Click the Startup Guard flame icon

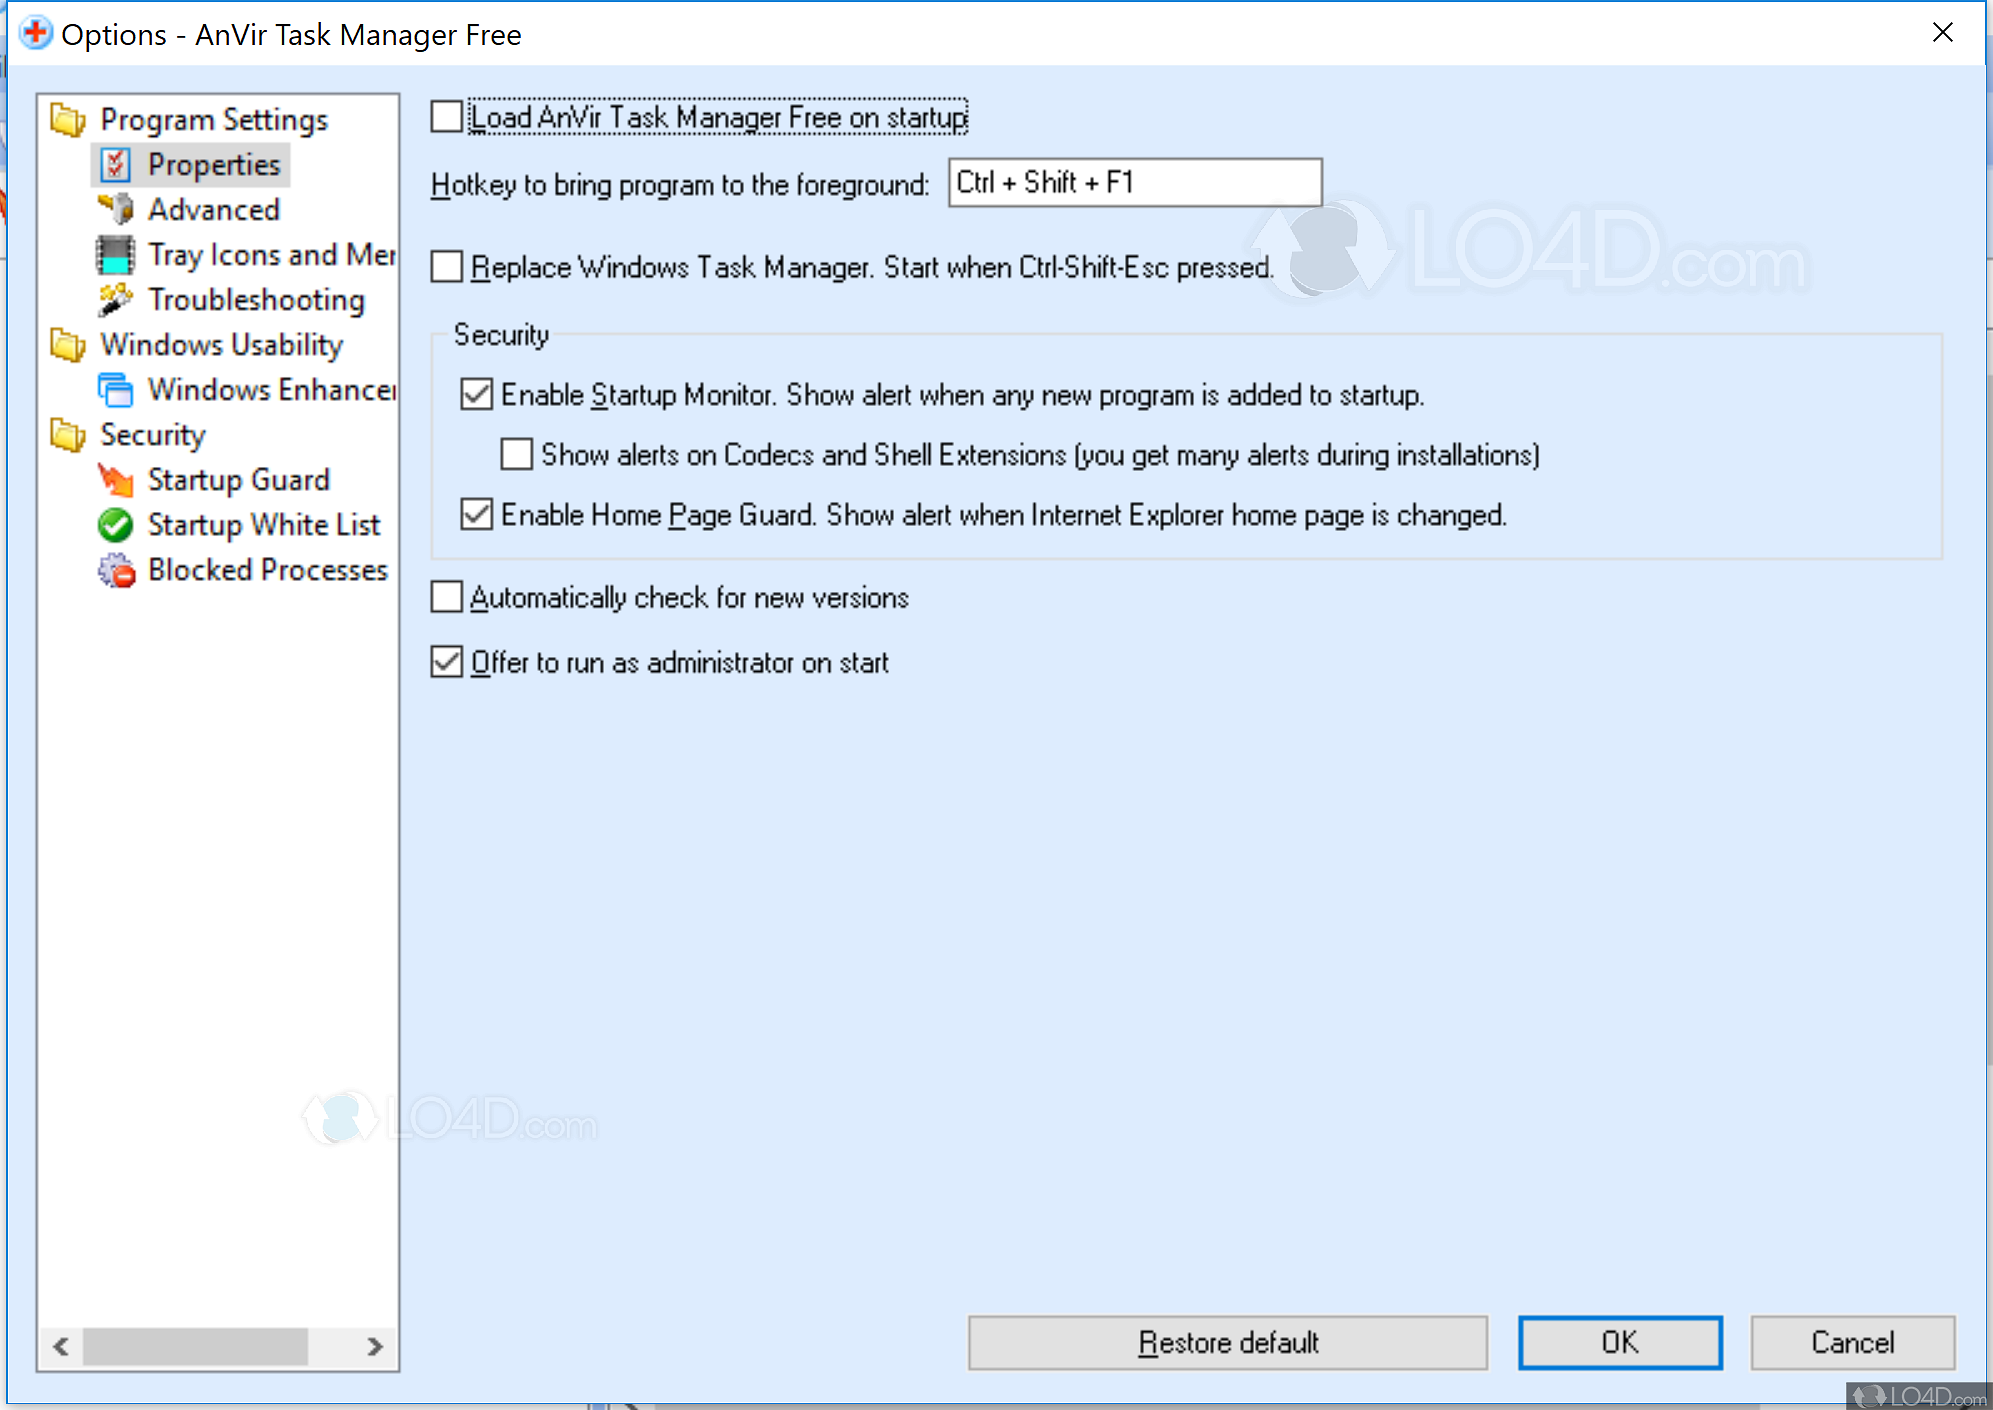116,480
